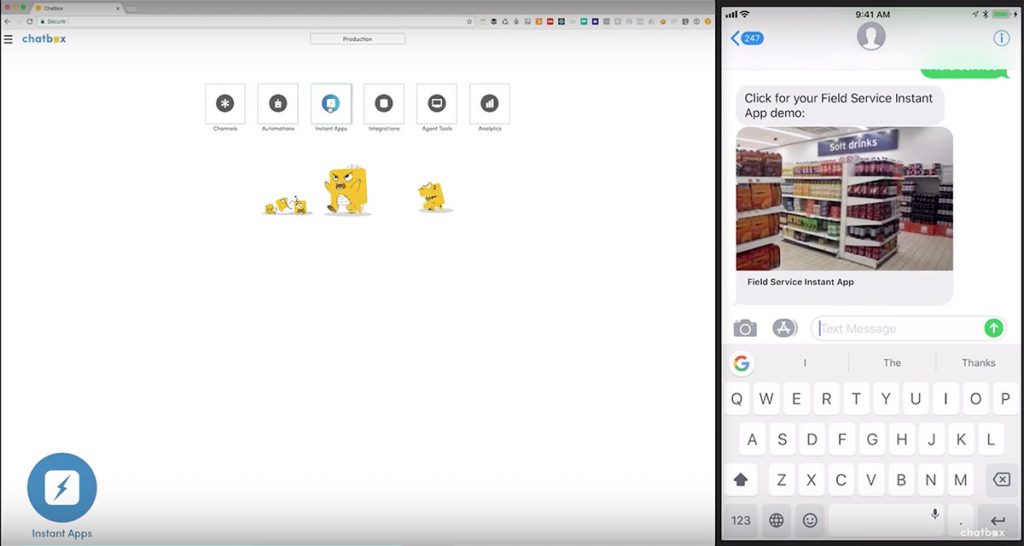Select the Chatbox browser tab
The image size is (1024, 546).
[77, 8]
